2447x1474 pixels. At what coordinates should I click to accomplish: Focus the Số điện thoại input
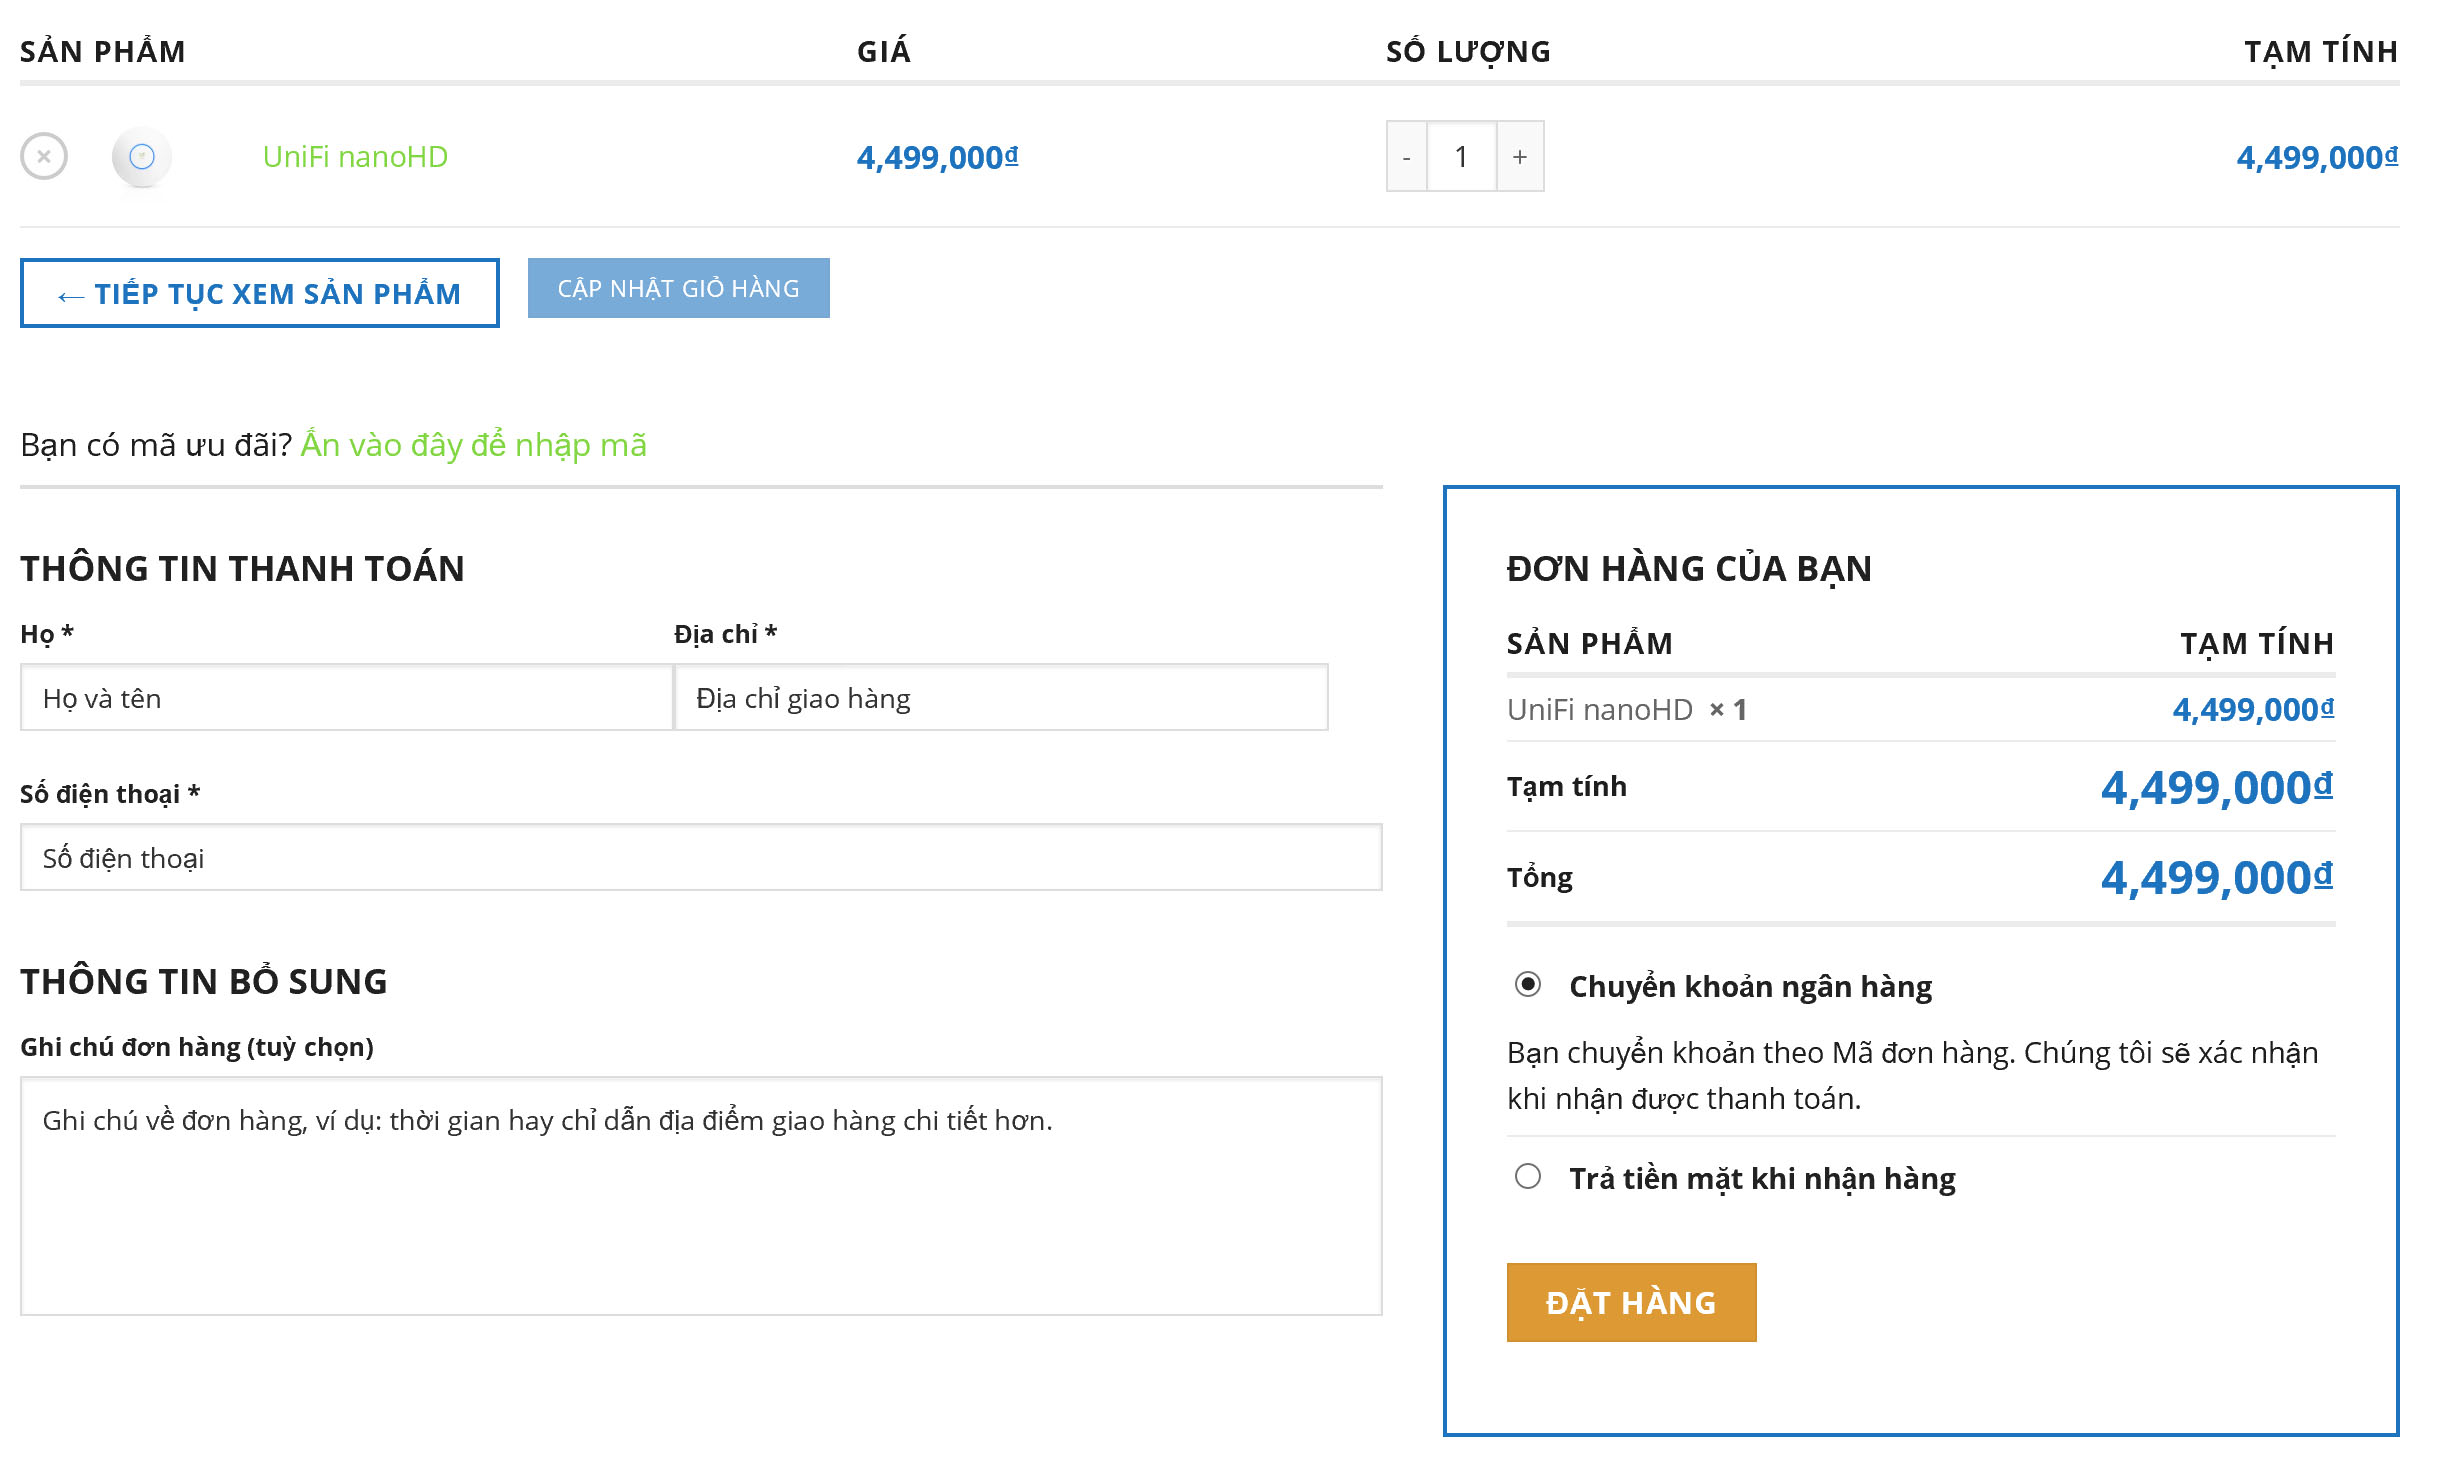point(700,858)
